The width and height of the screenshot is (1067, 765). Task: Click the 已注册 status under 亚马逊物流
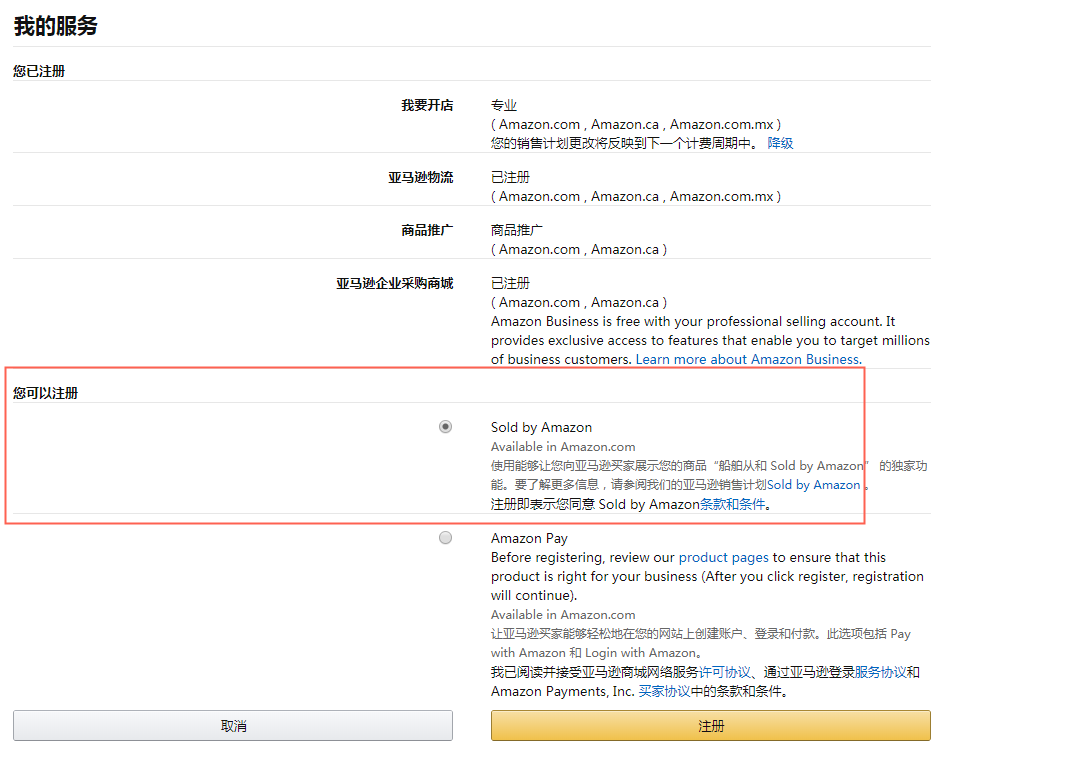click(510, 177)
